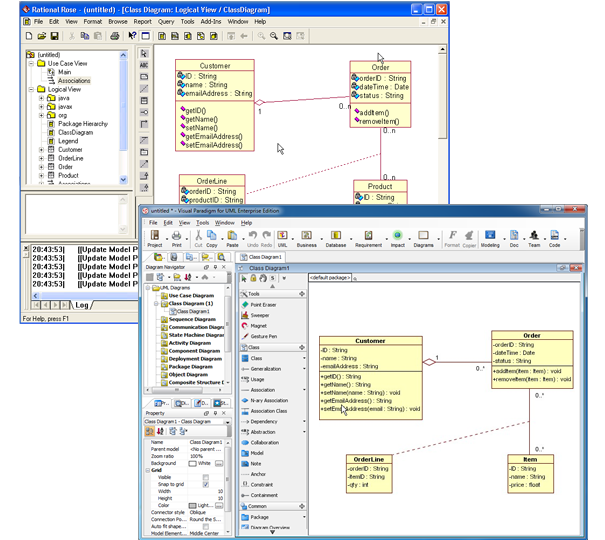Click the Customer class box in Visual Paradigm diagram

point(371,378)
